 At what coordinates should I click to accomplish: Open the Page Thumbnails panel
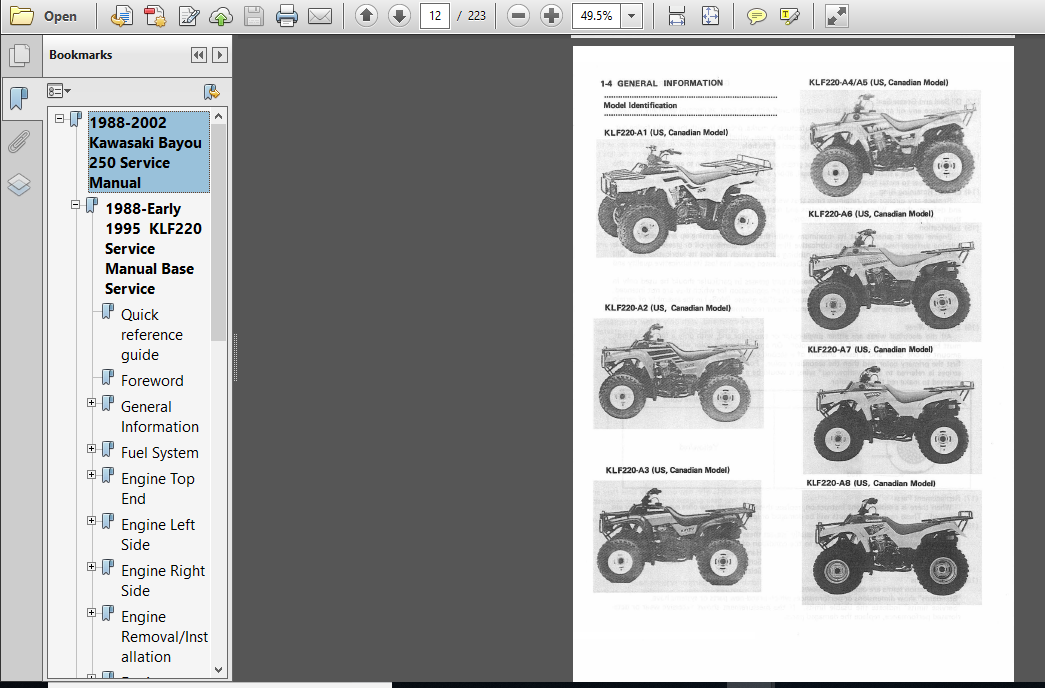20,55
